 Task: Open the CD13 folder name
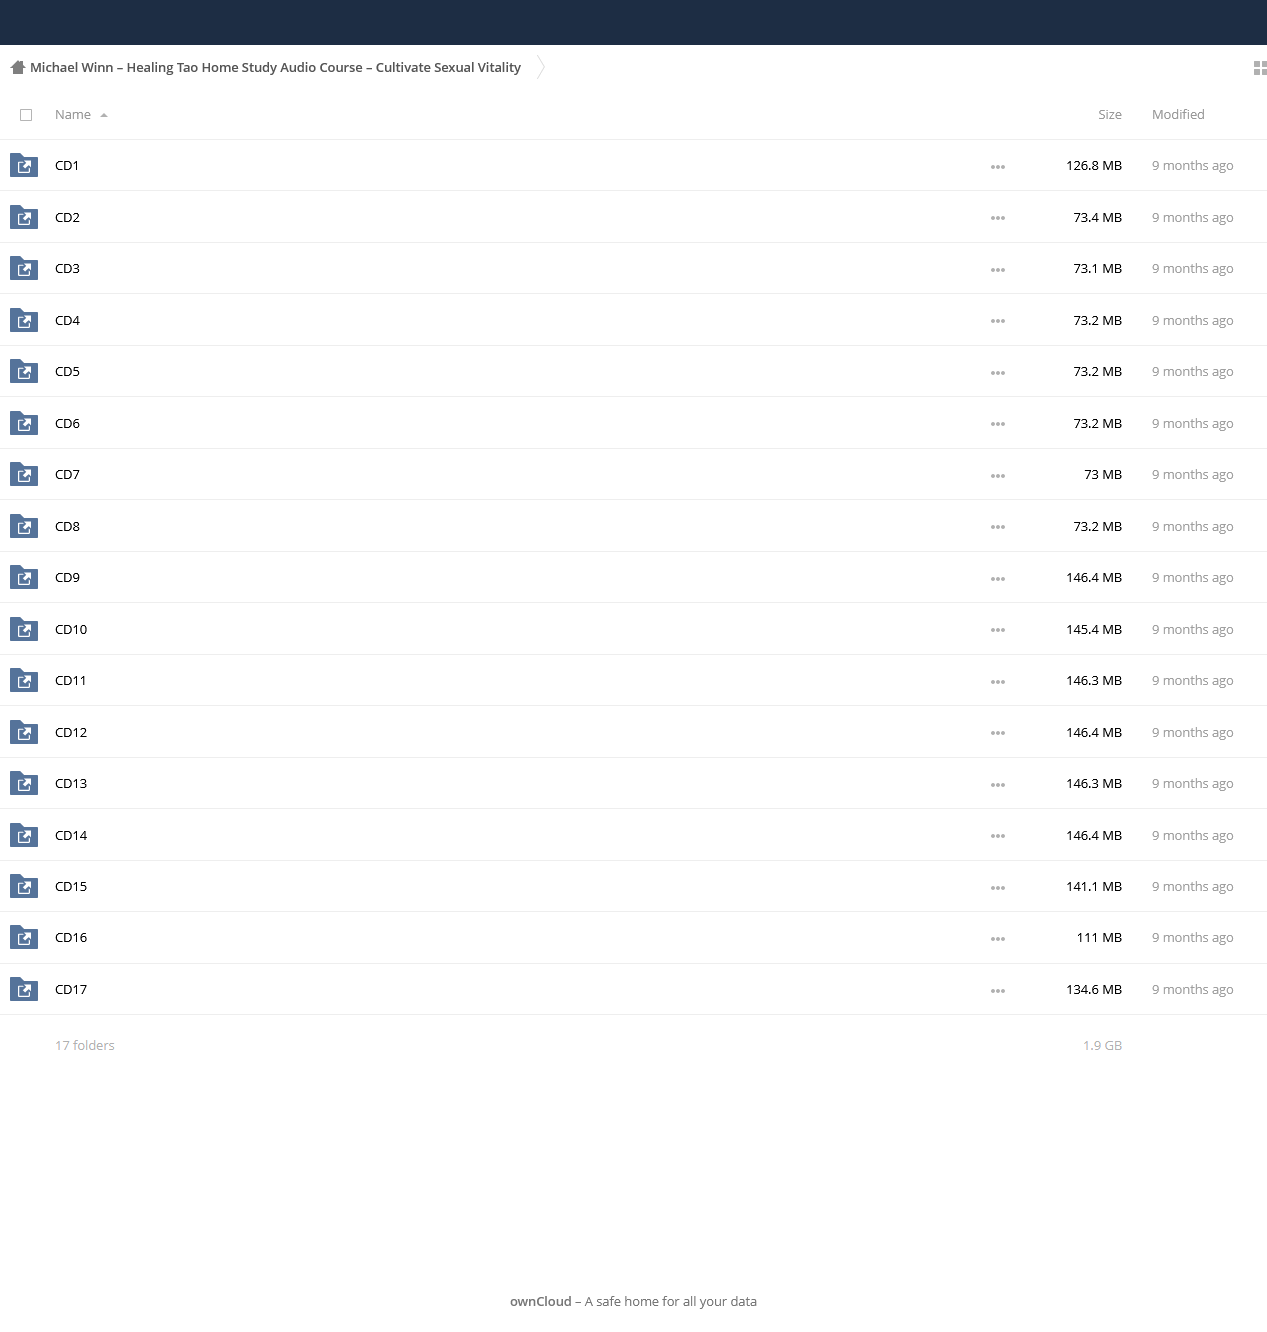pyautogui.click(x=71, y=784)
